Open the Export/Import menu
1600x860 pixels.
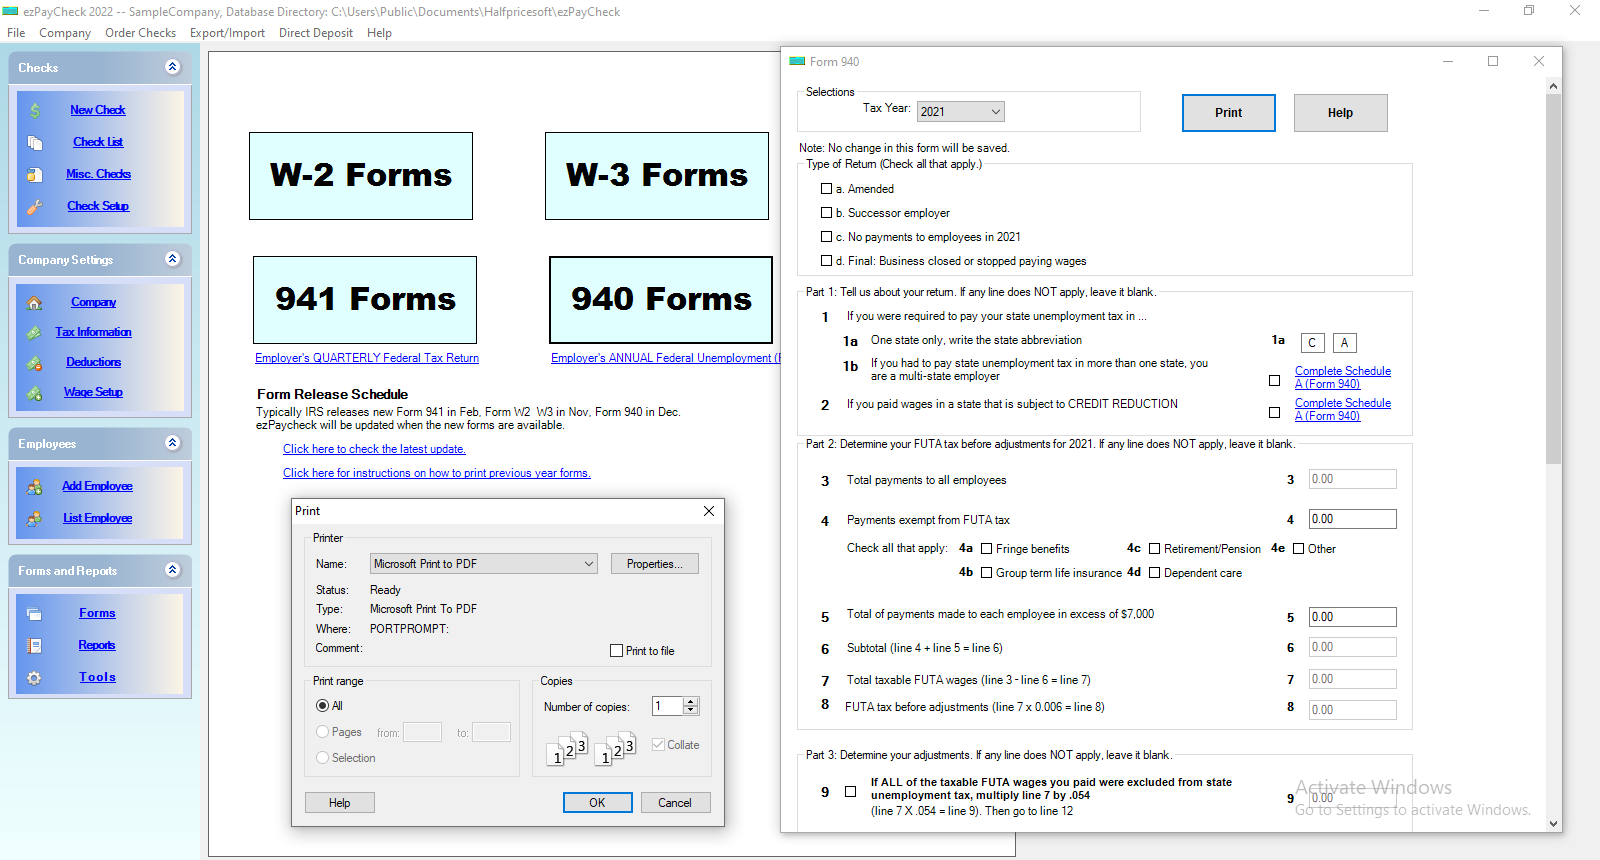227,33
